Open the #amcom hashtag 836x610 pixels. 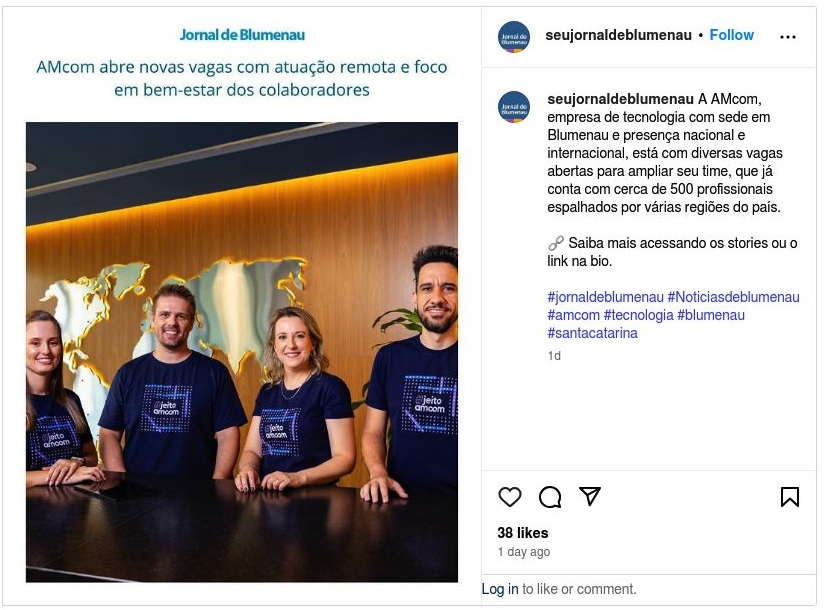[574, 315]
